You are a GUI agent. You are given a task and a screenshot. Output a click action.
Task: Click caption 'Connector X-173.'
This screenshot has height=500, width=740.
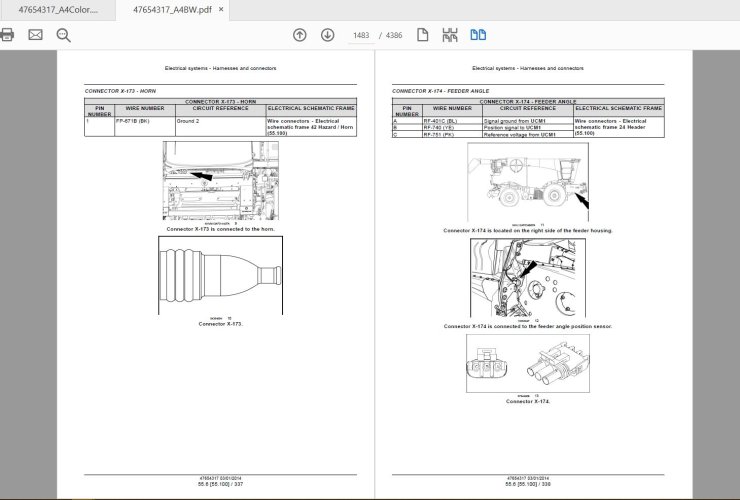(x=220, y=324)
